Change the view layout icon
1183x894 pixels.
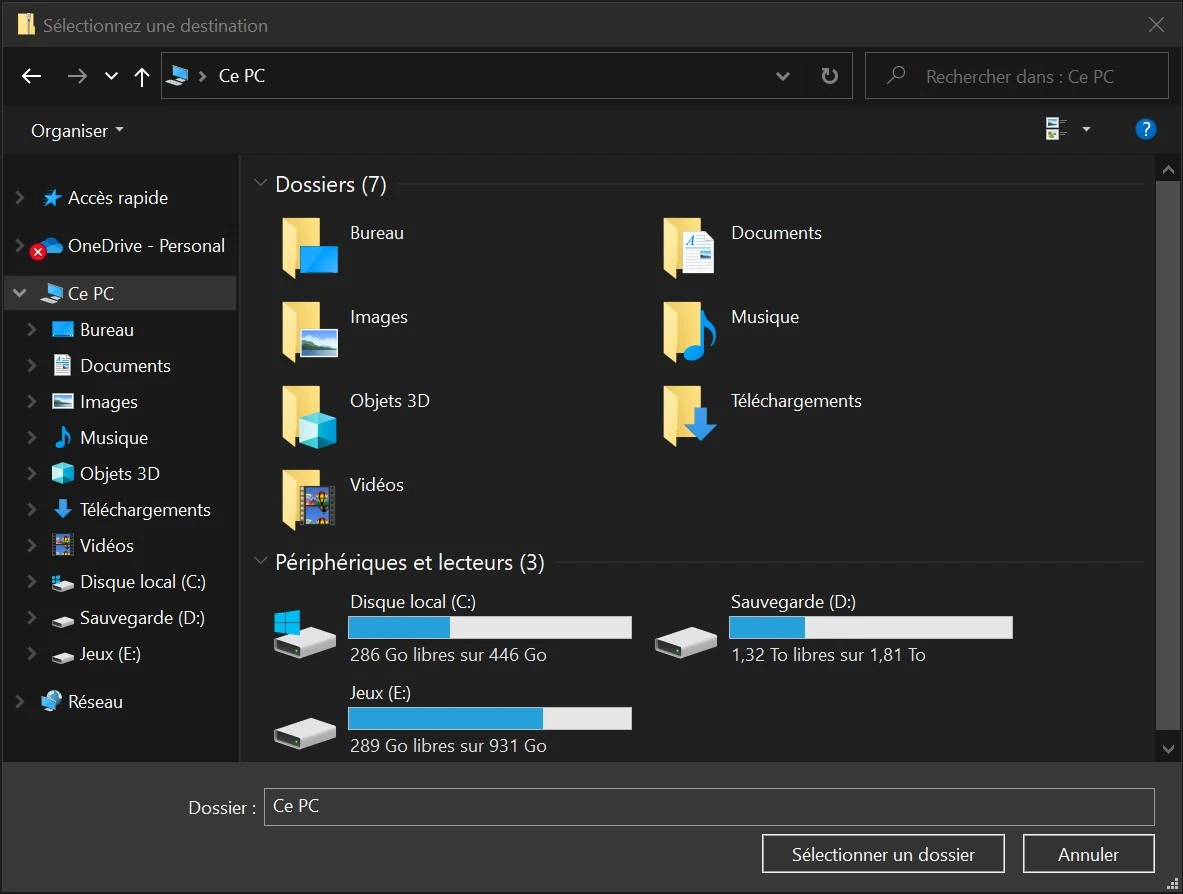tap(1055, 129)
